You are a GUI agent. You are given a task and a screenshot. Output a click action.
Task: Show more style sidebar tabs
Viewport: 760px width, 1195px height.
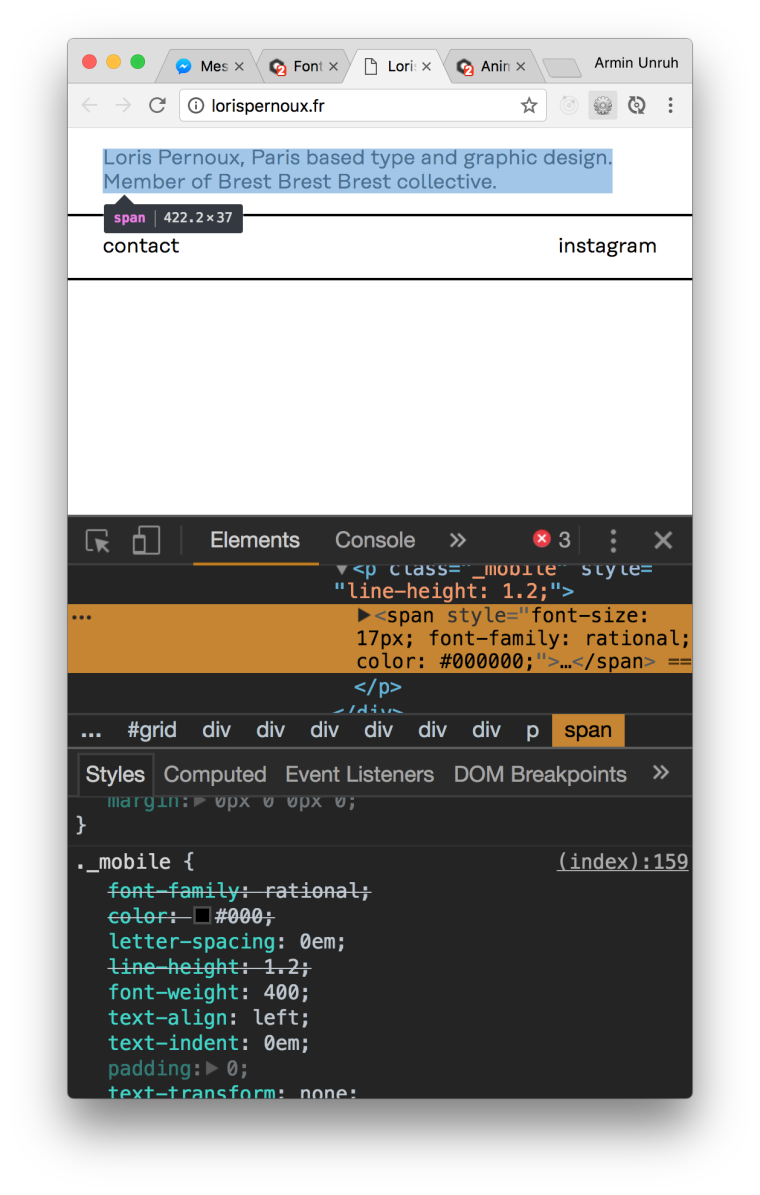point(660,773)
